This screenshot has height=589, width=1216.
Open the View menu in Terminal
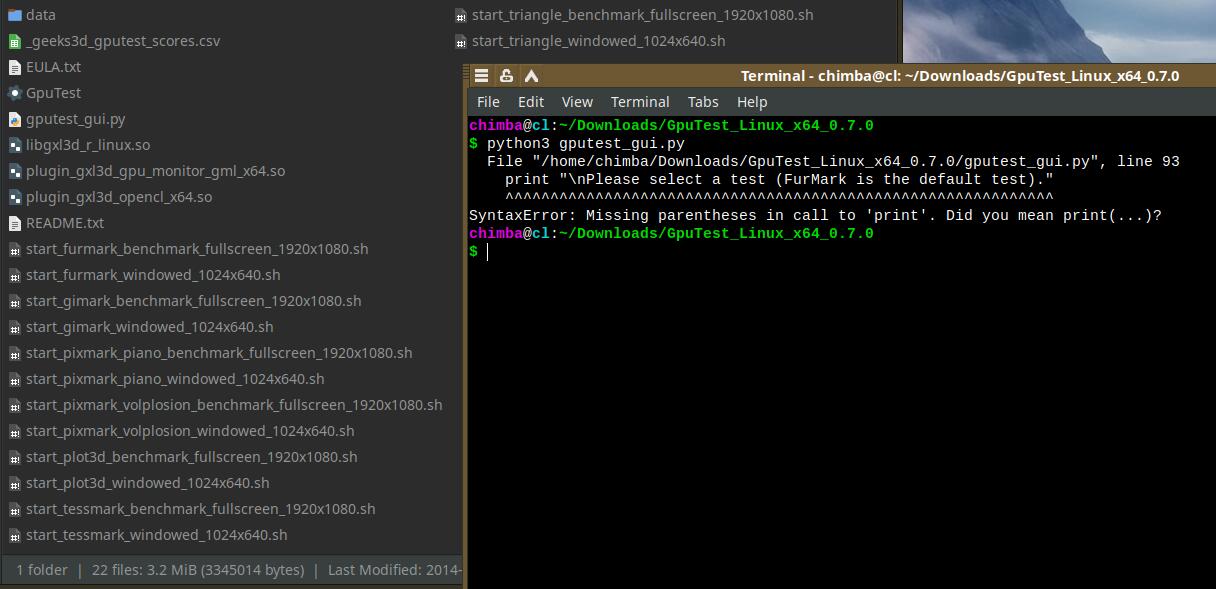[x=577, y=102]
